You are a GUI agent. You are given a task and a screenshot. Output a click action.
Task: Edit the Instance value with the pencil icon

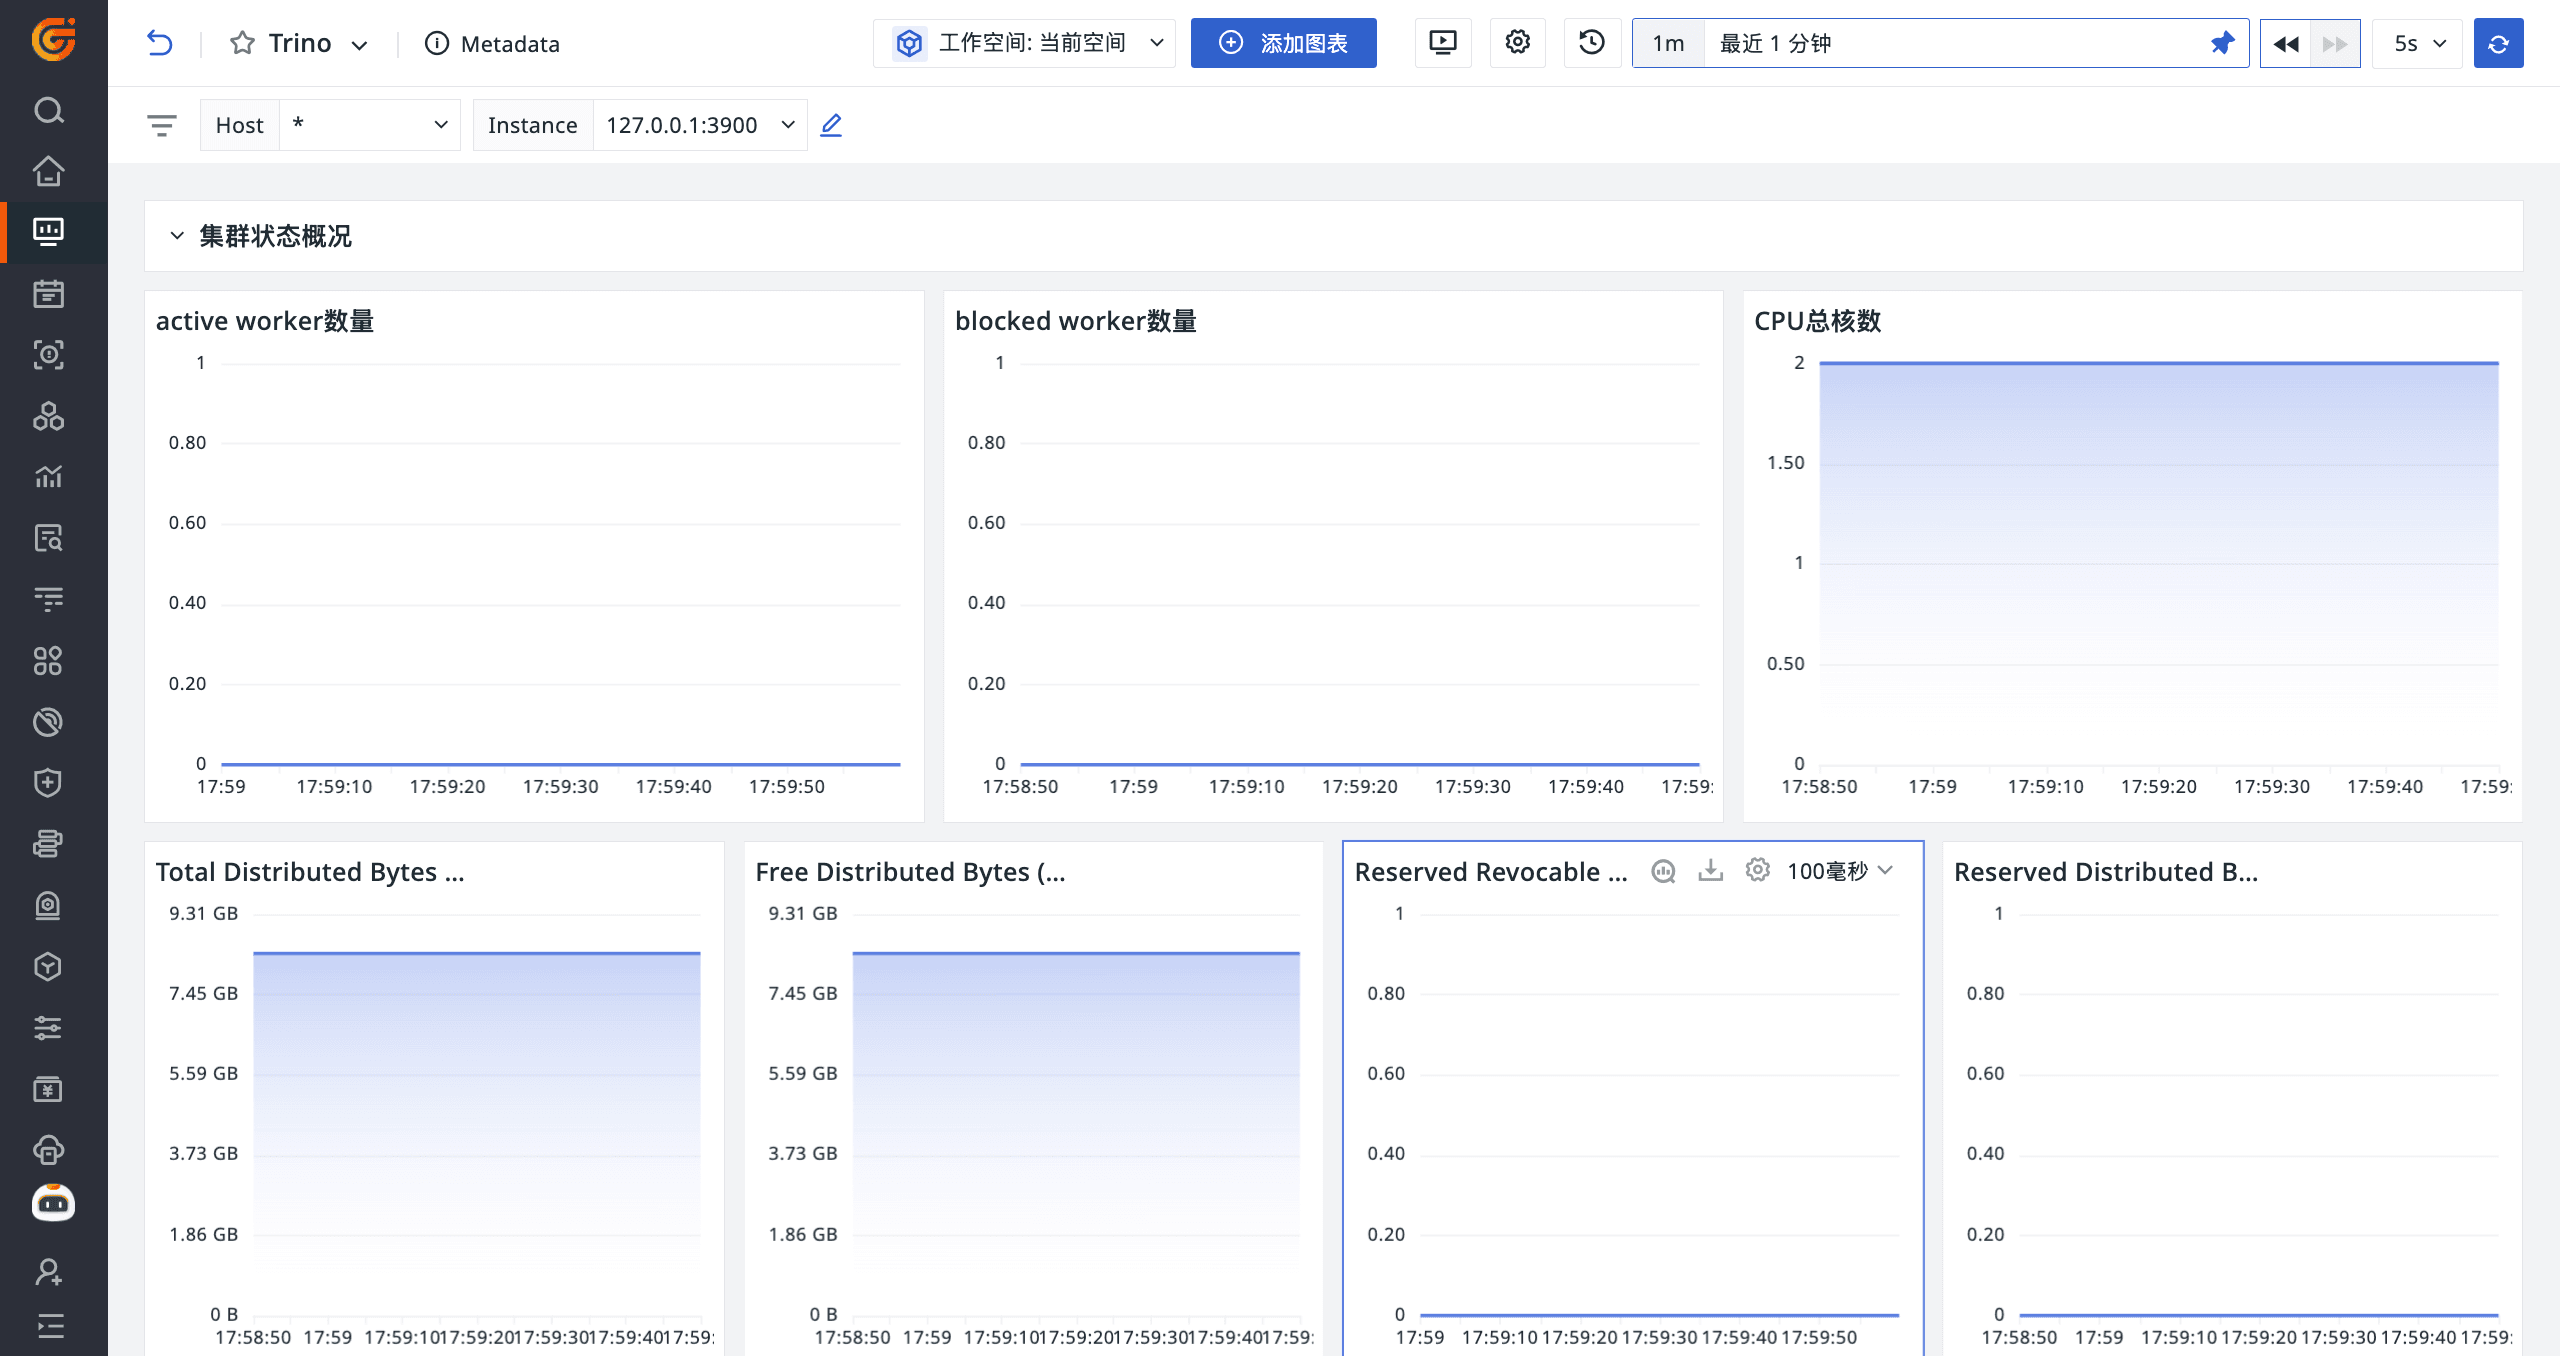[x=831, y=124]
